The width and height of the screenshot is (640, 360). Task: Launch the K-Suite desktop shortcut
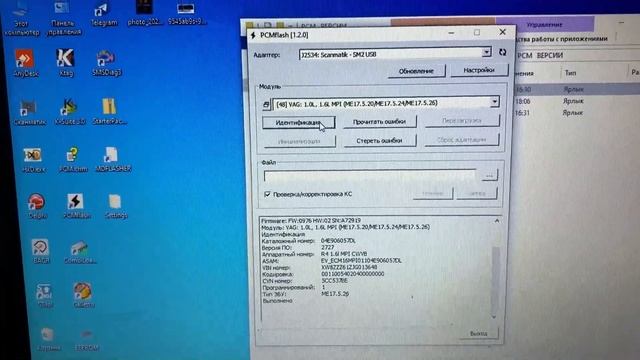coord(69,111)
